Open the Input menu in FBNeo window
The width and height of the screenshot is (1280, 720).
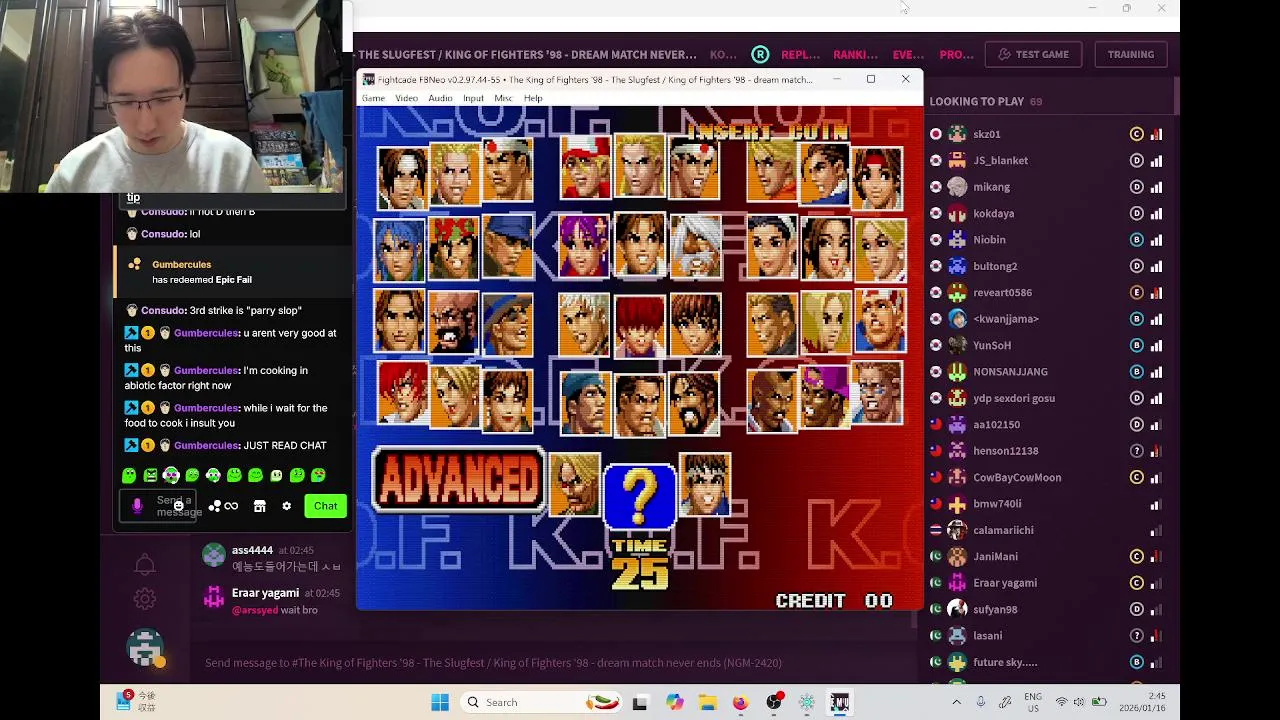pyautogui.click(x=473, y=98)
